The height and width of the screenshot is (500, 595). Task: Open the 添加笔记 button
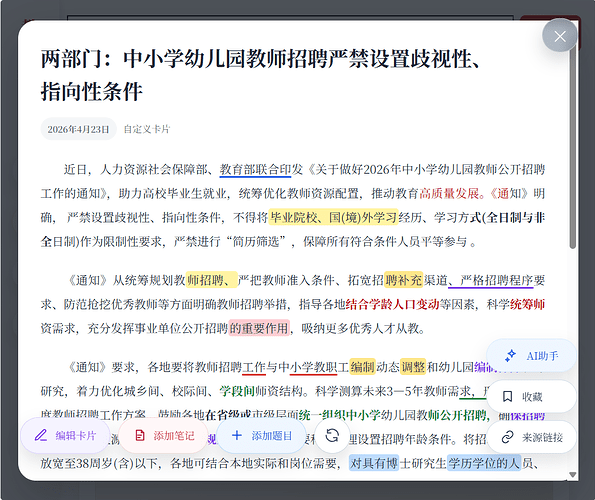(164, 436)
